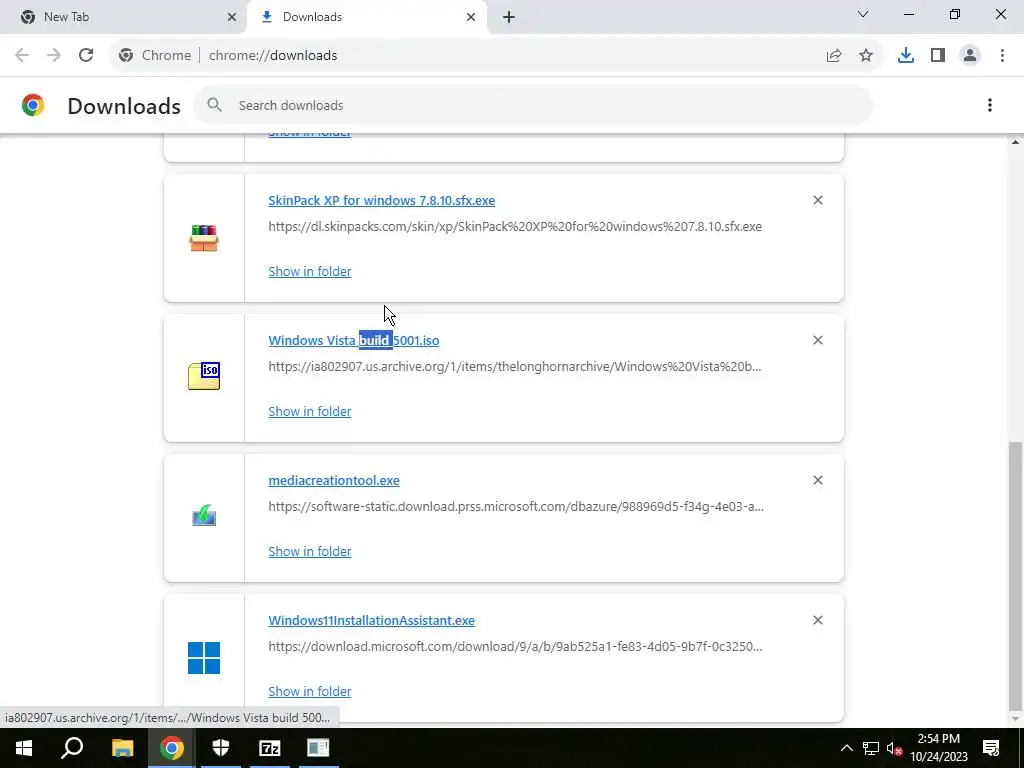The image size is (1024, 768).
Task: Click the Search downloads field
Action: click(533, 105)
